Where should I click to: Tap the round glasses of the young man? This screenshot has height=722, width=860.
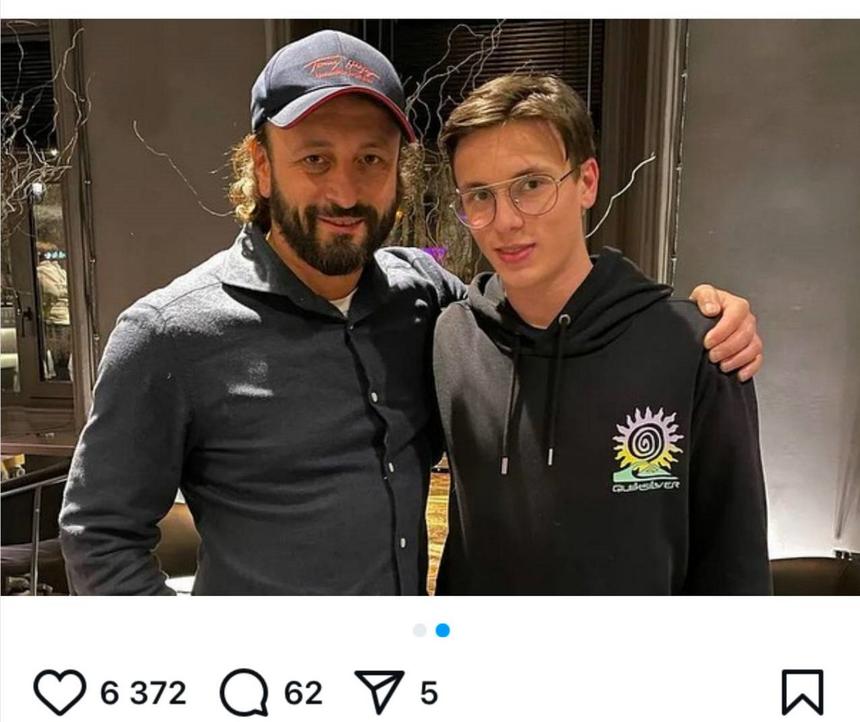coord(515,197)
